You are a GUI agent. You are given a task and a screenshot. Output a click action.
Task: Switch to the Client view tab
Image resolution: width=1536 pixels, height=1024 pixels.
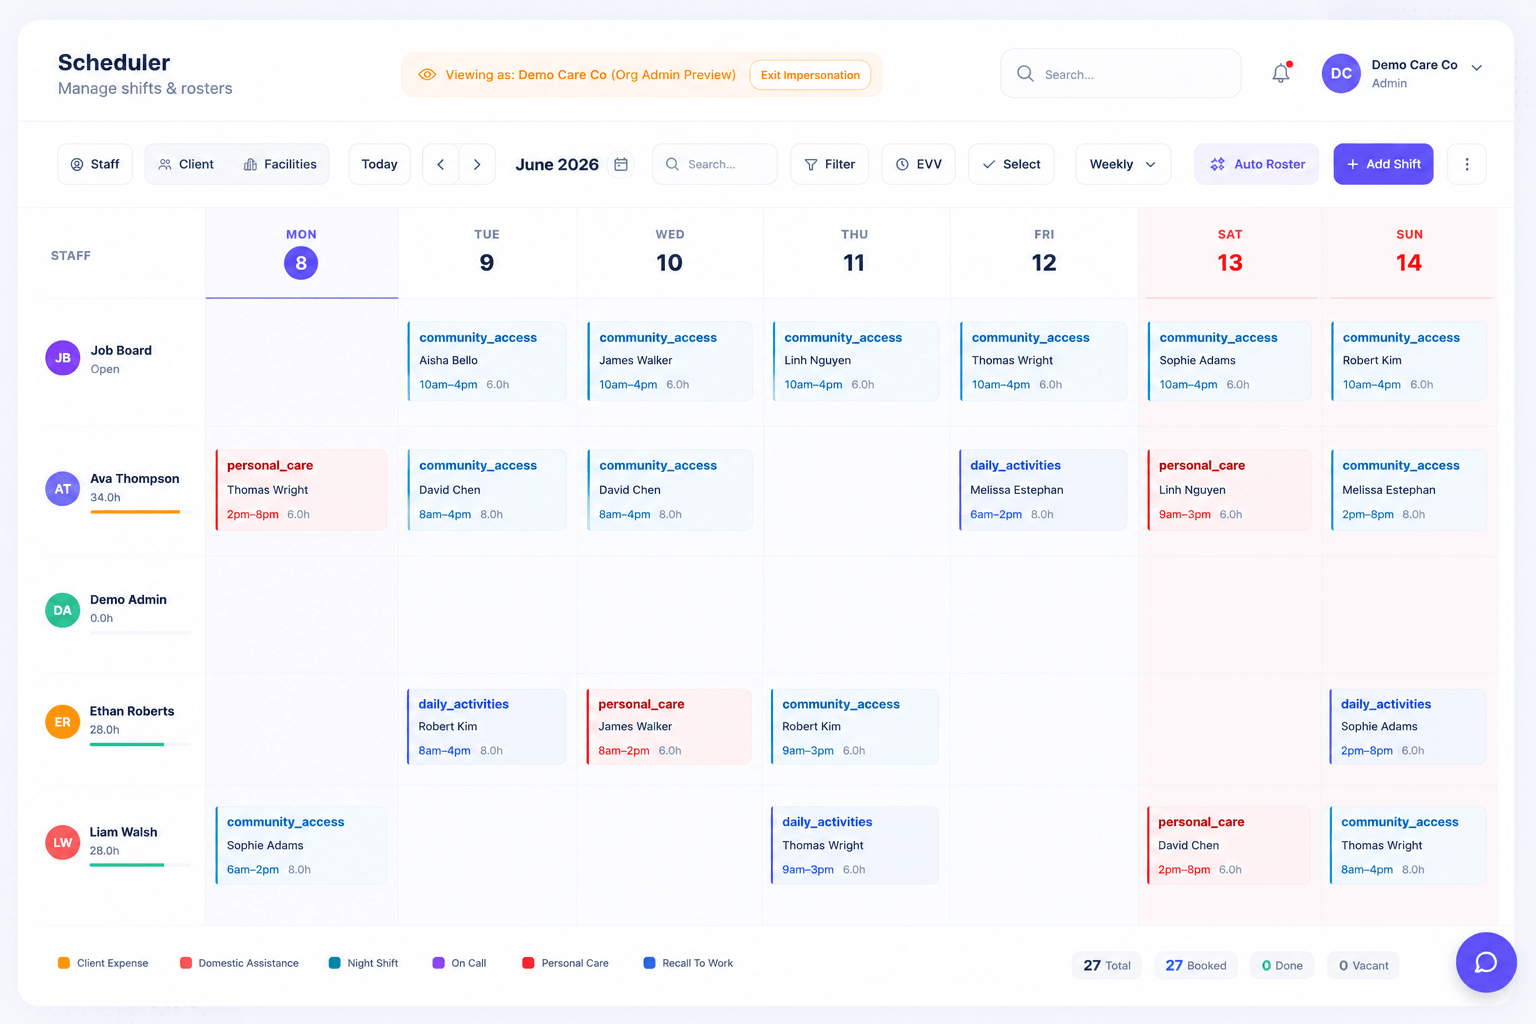[187, 164]
